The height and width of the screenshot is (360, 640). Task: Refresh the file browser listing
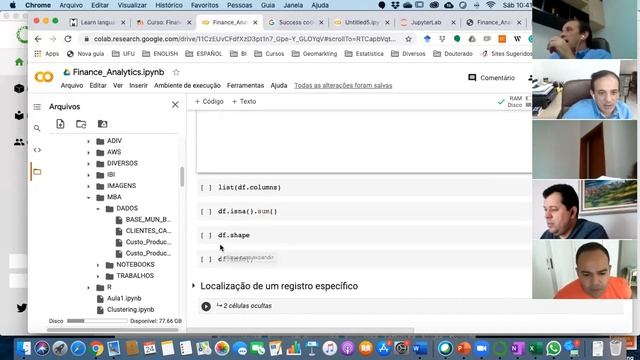(x=81, y=124)
